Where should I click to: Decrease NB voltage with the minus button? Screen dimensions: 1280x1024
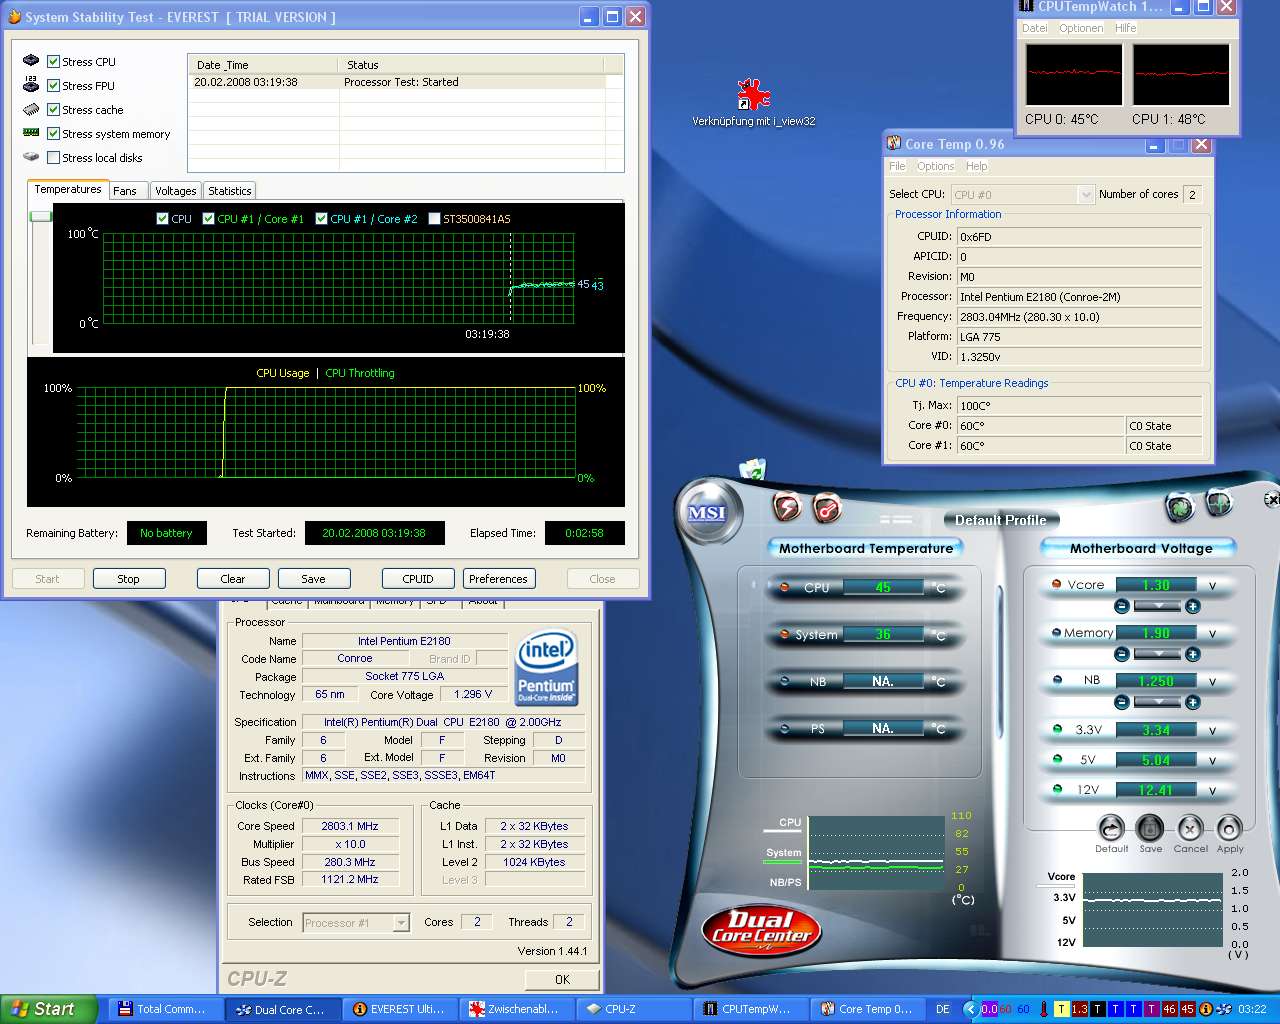(x=1121, y=702)
